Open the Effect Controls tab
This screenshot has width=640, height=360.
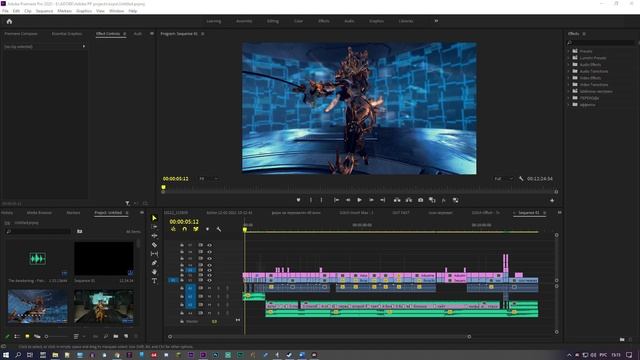pyautogui.click(x=108, y=34)
